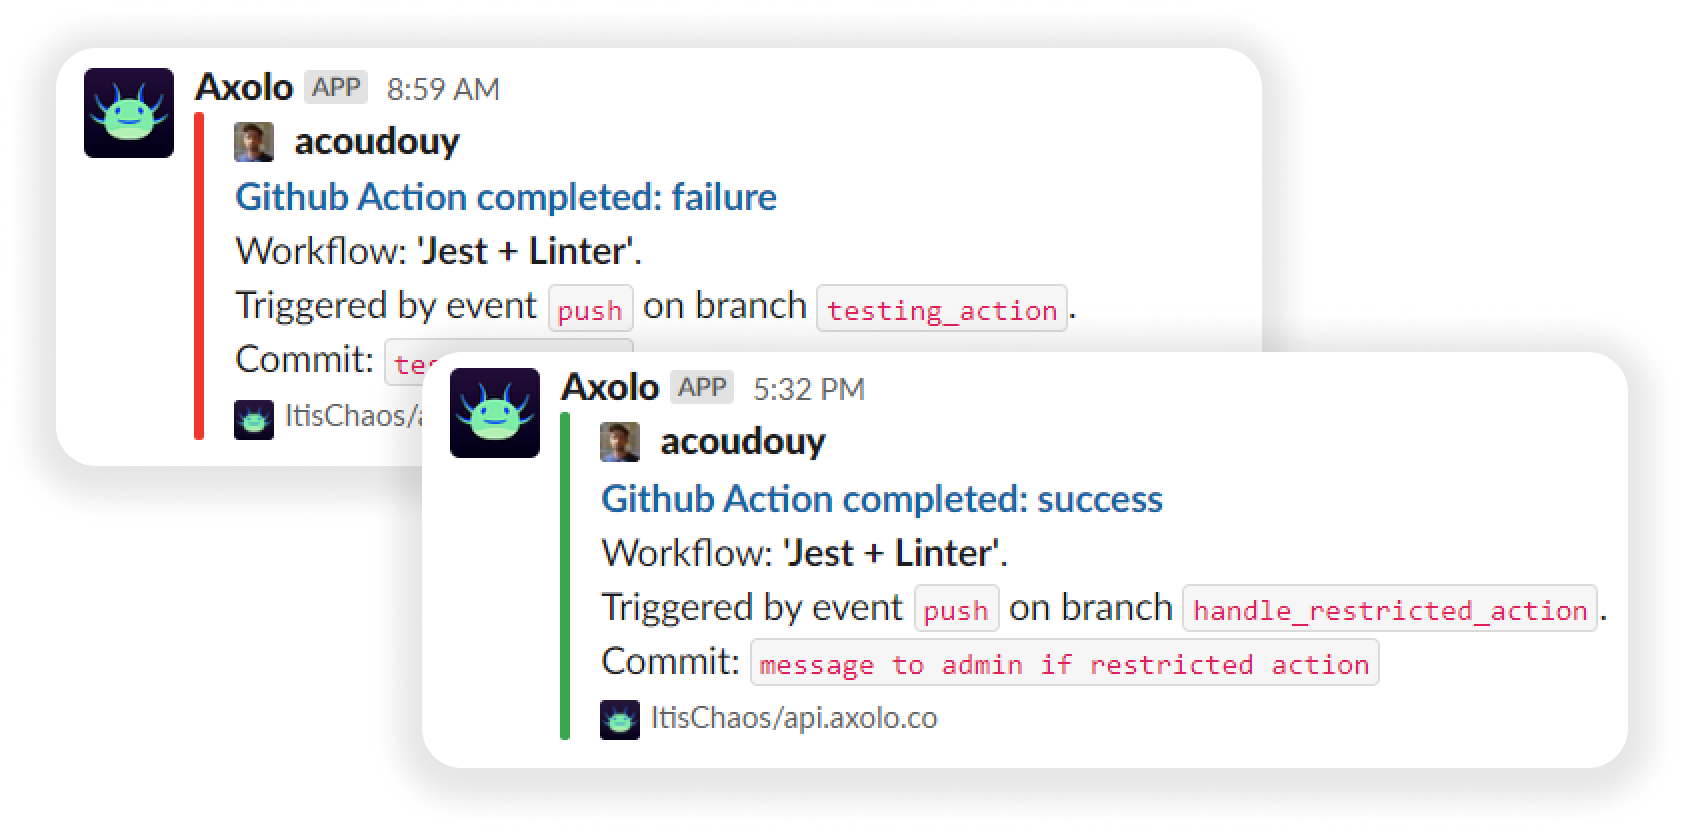Click the 5:32 PM timestamp
1684x832 pixels.
809,389
